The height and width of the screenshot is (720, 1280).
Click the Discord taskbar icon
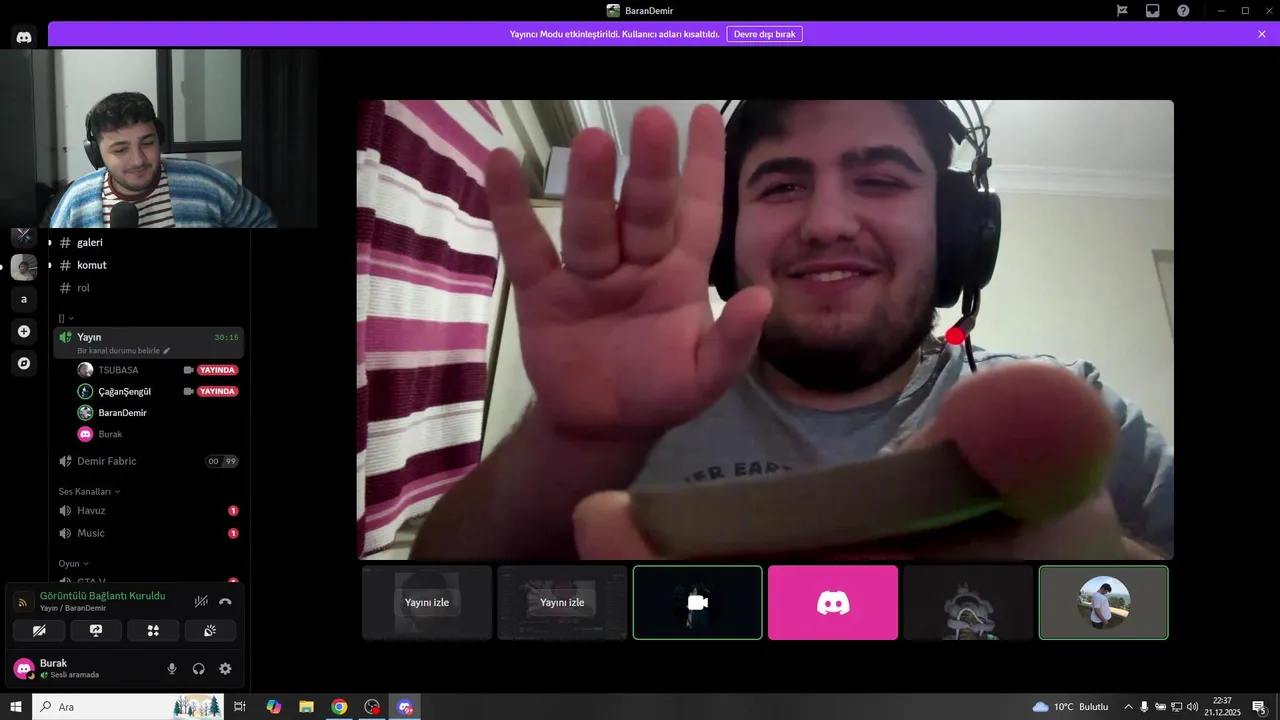tap(405, 707)
